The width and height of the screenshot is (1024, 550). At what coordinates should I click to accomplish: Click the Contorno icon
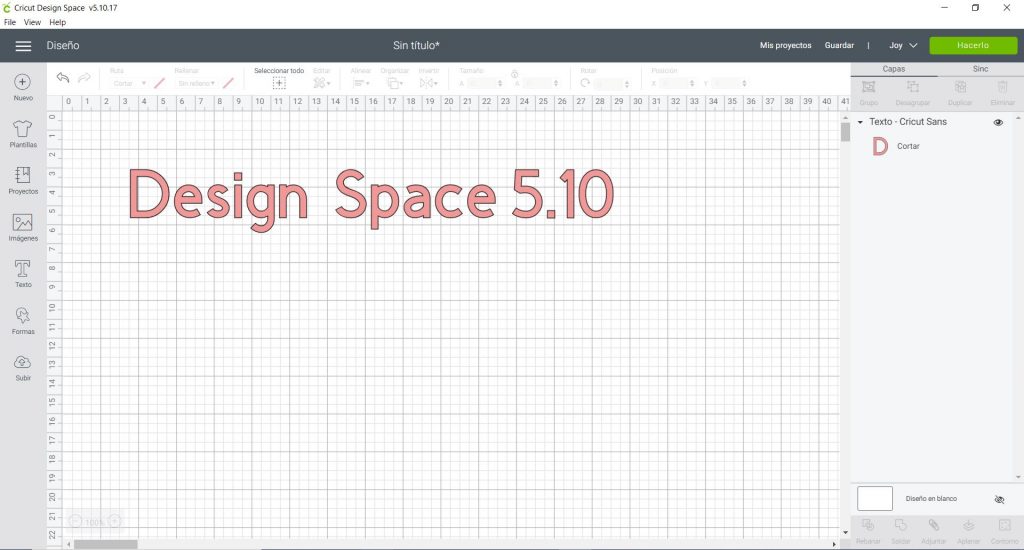tap(1004, 525)
